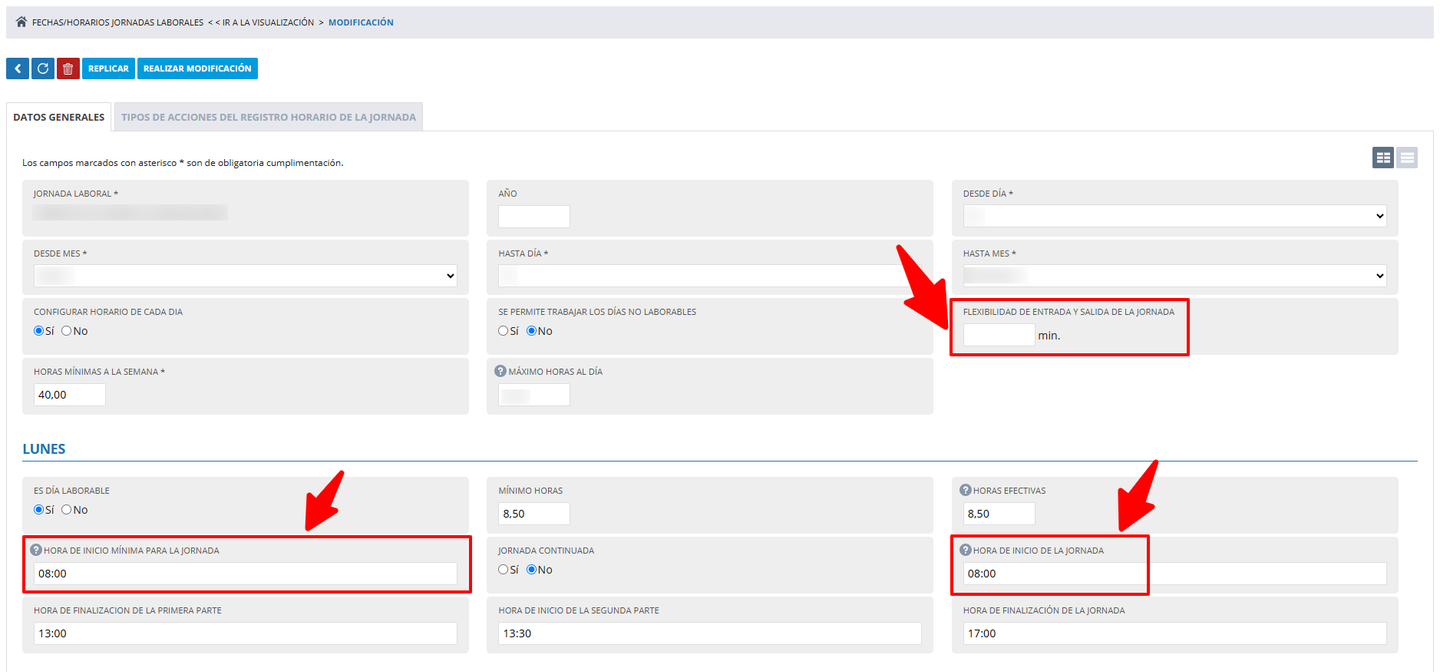Click the blue back arrow button

18,68
